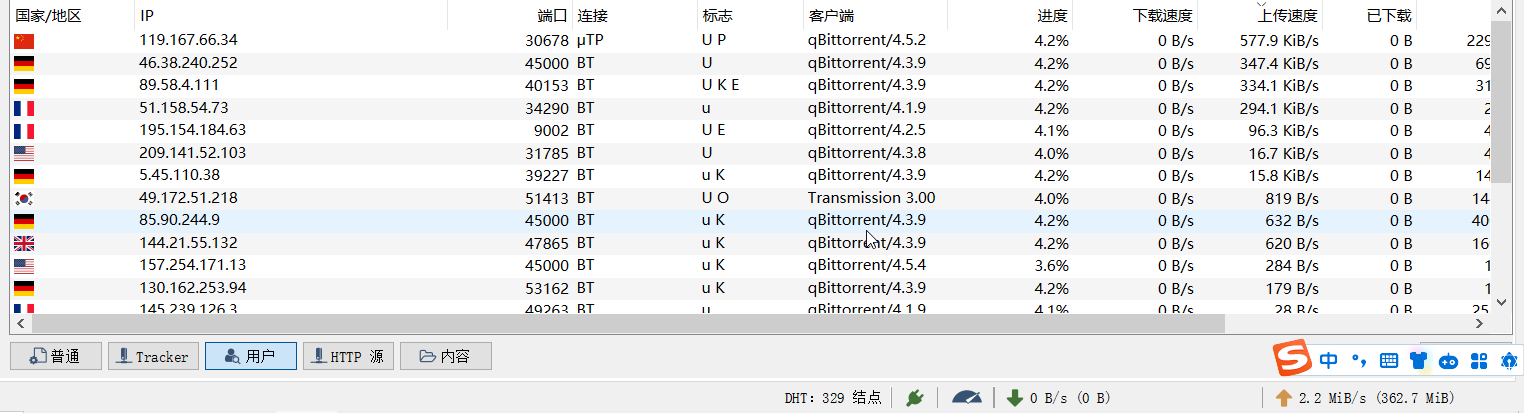The image size is (1524, 413).
Task: Sort peers by 国家/地区 column header
Action: pyautogui.click(x=71, y=16)
